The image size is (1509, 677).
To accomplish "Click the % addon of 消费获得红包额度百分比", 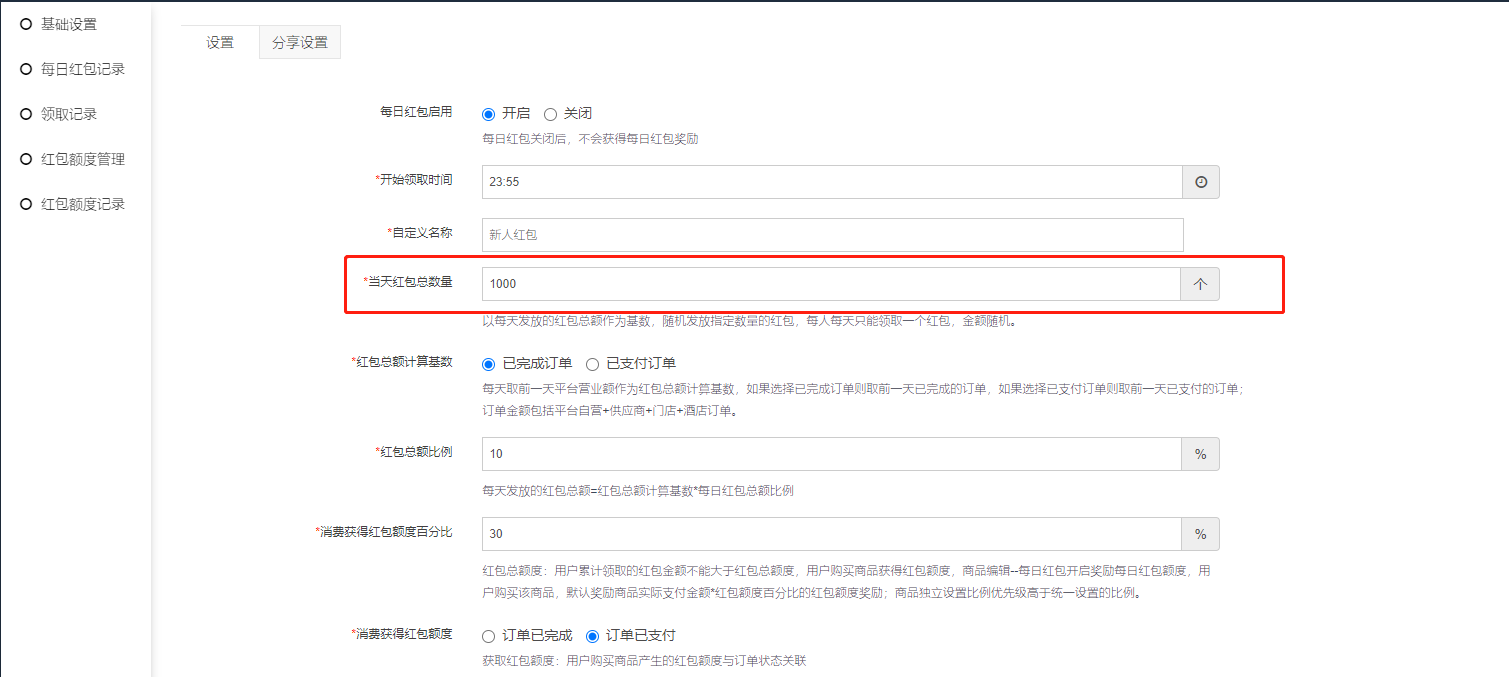I will 1201,534.
